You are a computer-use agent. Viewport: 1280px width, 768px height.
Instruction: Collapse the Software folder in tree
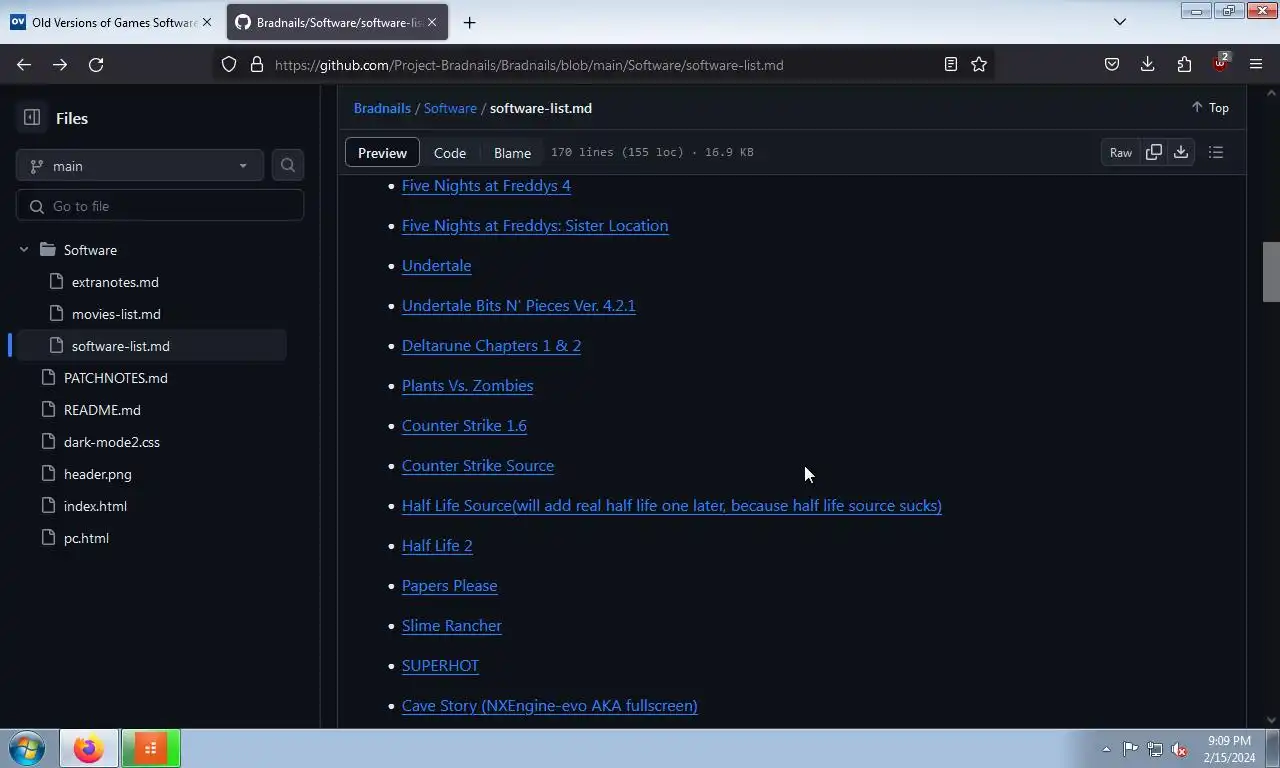coord(24,250)
